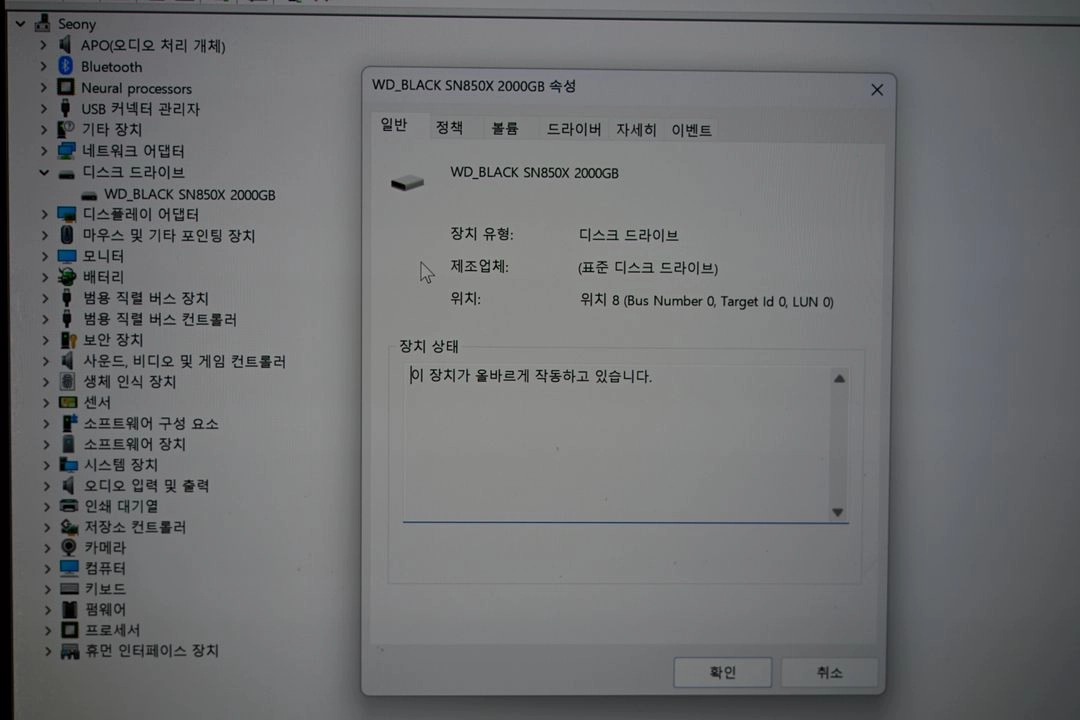Select the 소프트웨어 구성 요소 tree row
The height and width of the screenshot is (720, 1080).
tap(151, 423)
